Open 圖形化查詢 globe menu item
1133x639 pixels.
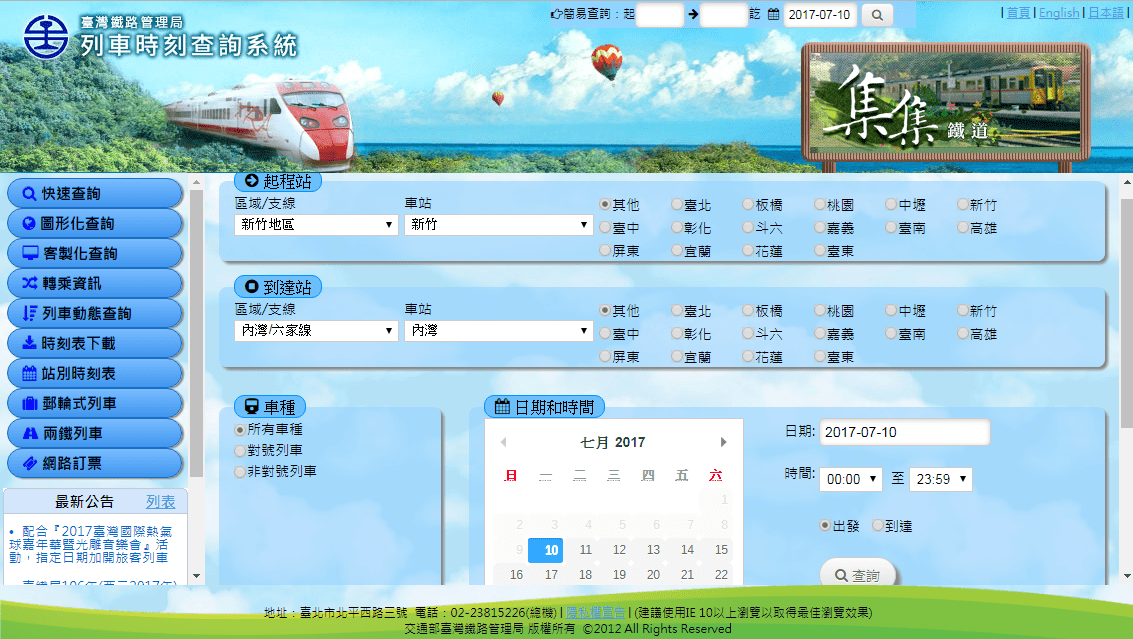pos(95,223)
